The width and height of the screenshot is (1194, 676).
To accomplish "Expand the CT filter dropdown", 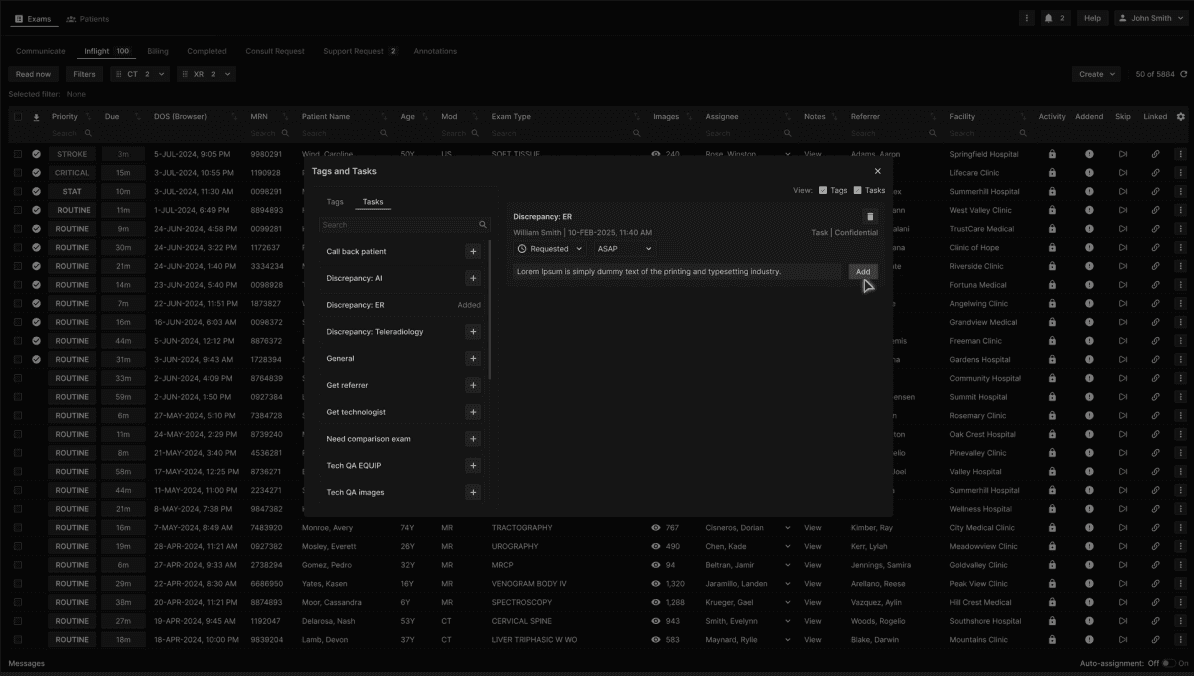I will point(161,74).
